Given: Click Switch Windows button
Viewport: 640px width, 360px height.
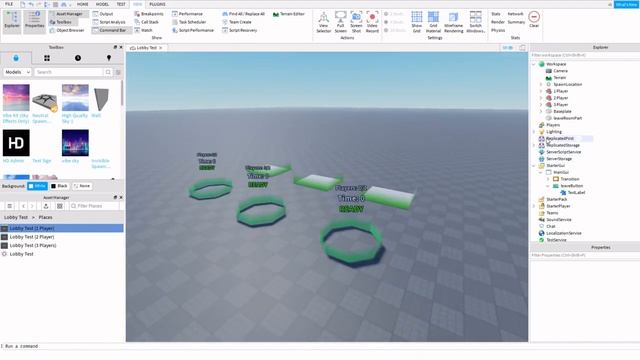Looking at the screenshot, I should [x=476, y=22].
